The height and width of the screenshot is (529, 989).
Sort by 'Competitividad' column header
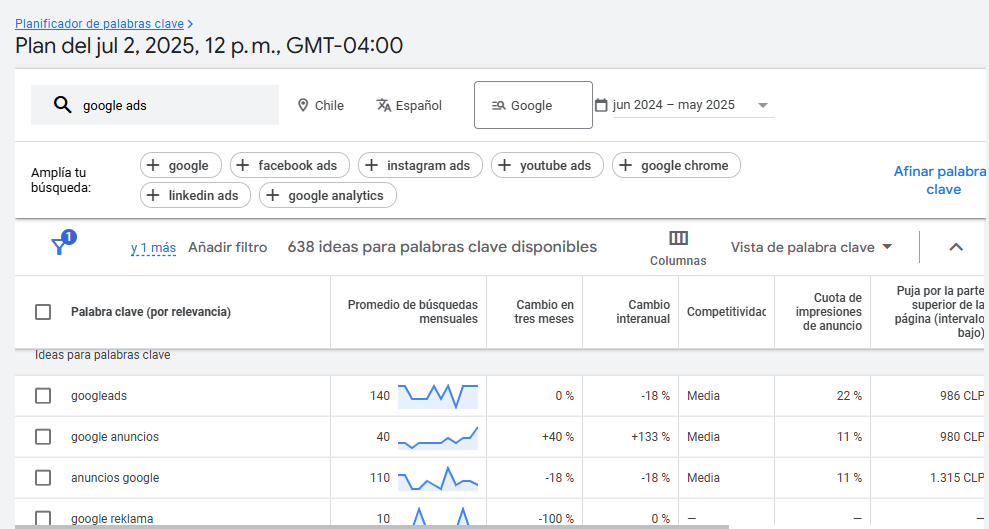coord(726,312)
